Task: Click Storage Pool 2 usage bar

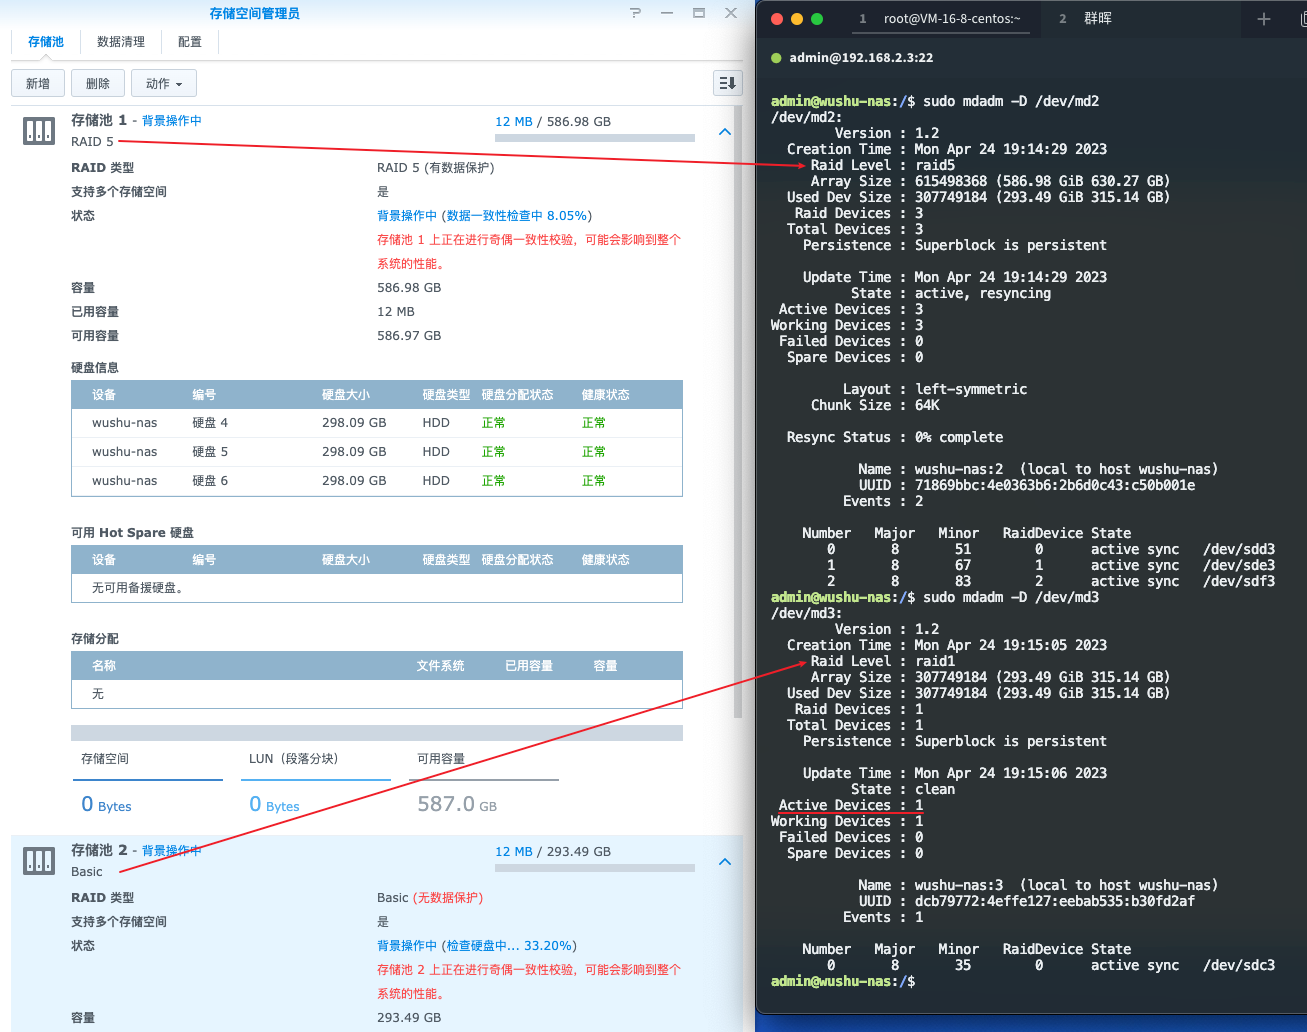Action: click(595, 868)
